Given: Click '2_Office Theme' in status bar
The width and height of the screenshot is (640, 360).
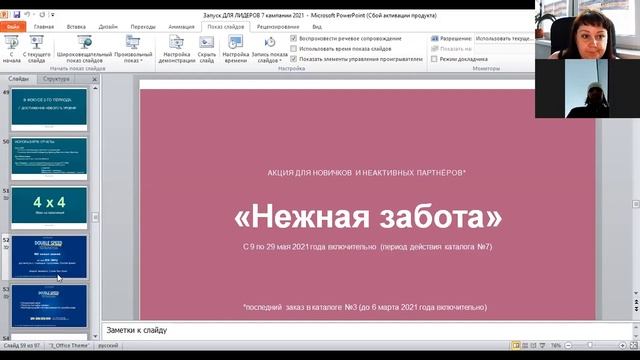Looking at the screenshot, I should (69, 346).
